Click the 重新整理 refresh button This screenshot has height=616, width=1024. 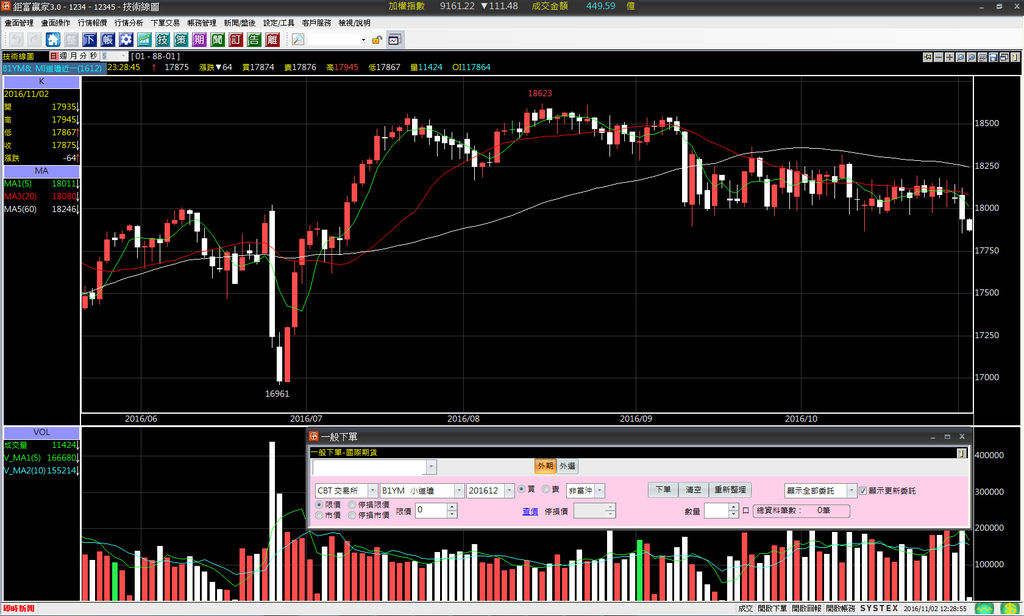point(730,490)
